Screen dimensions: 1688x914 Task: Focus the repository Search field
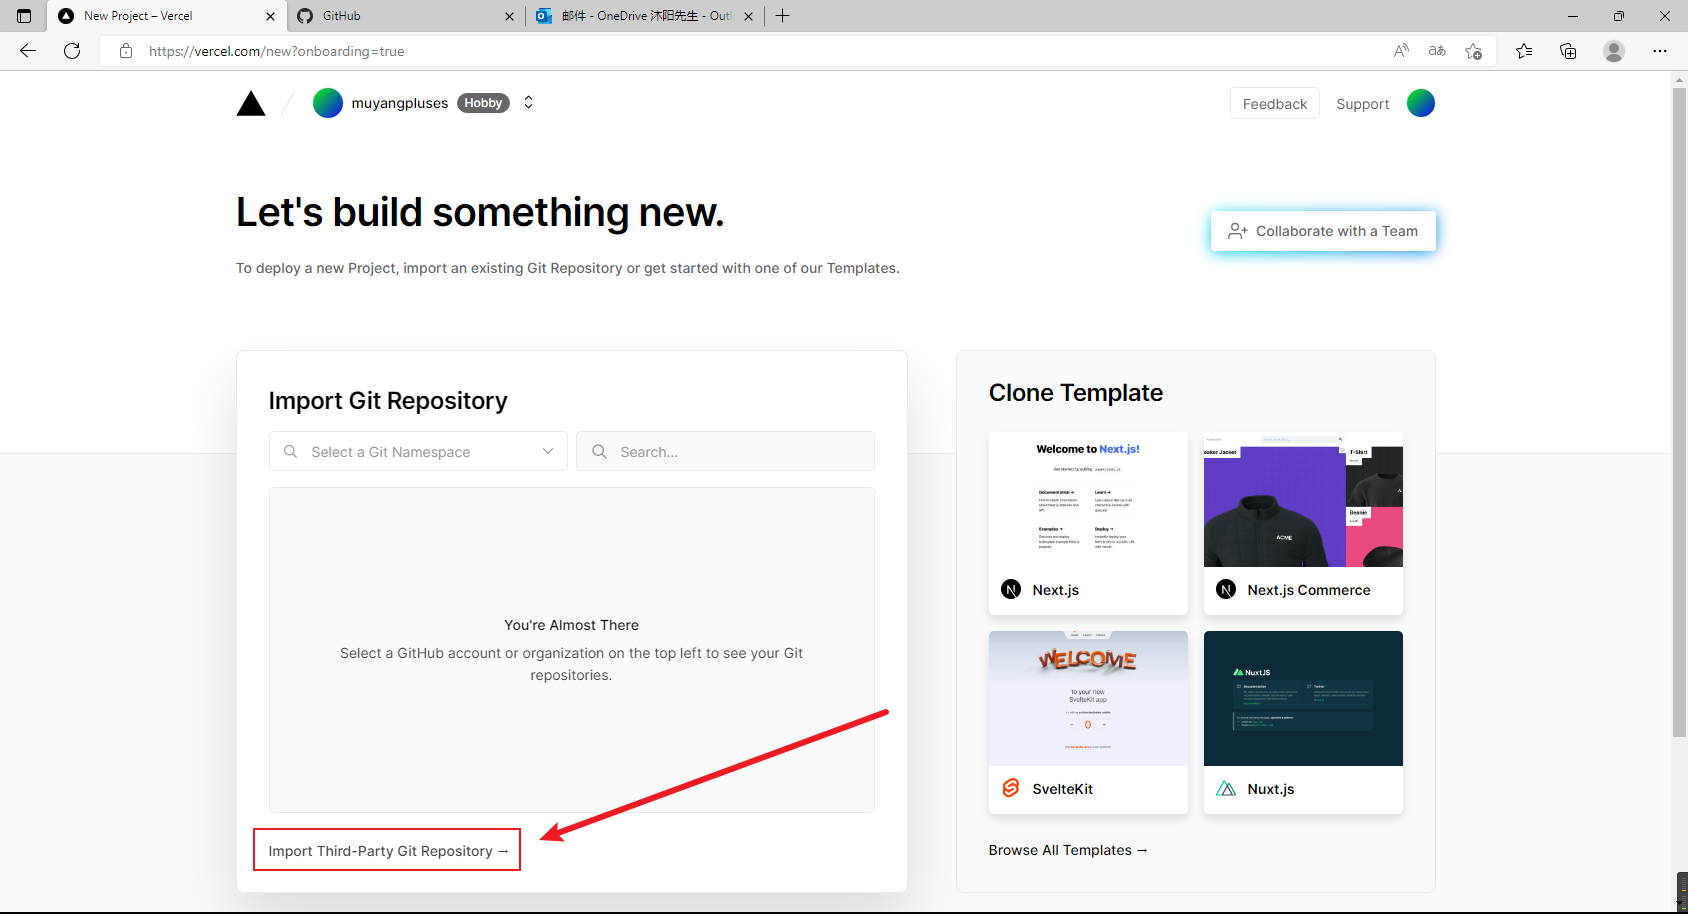740,452
